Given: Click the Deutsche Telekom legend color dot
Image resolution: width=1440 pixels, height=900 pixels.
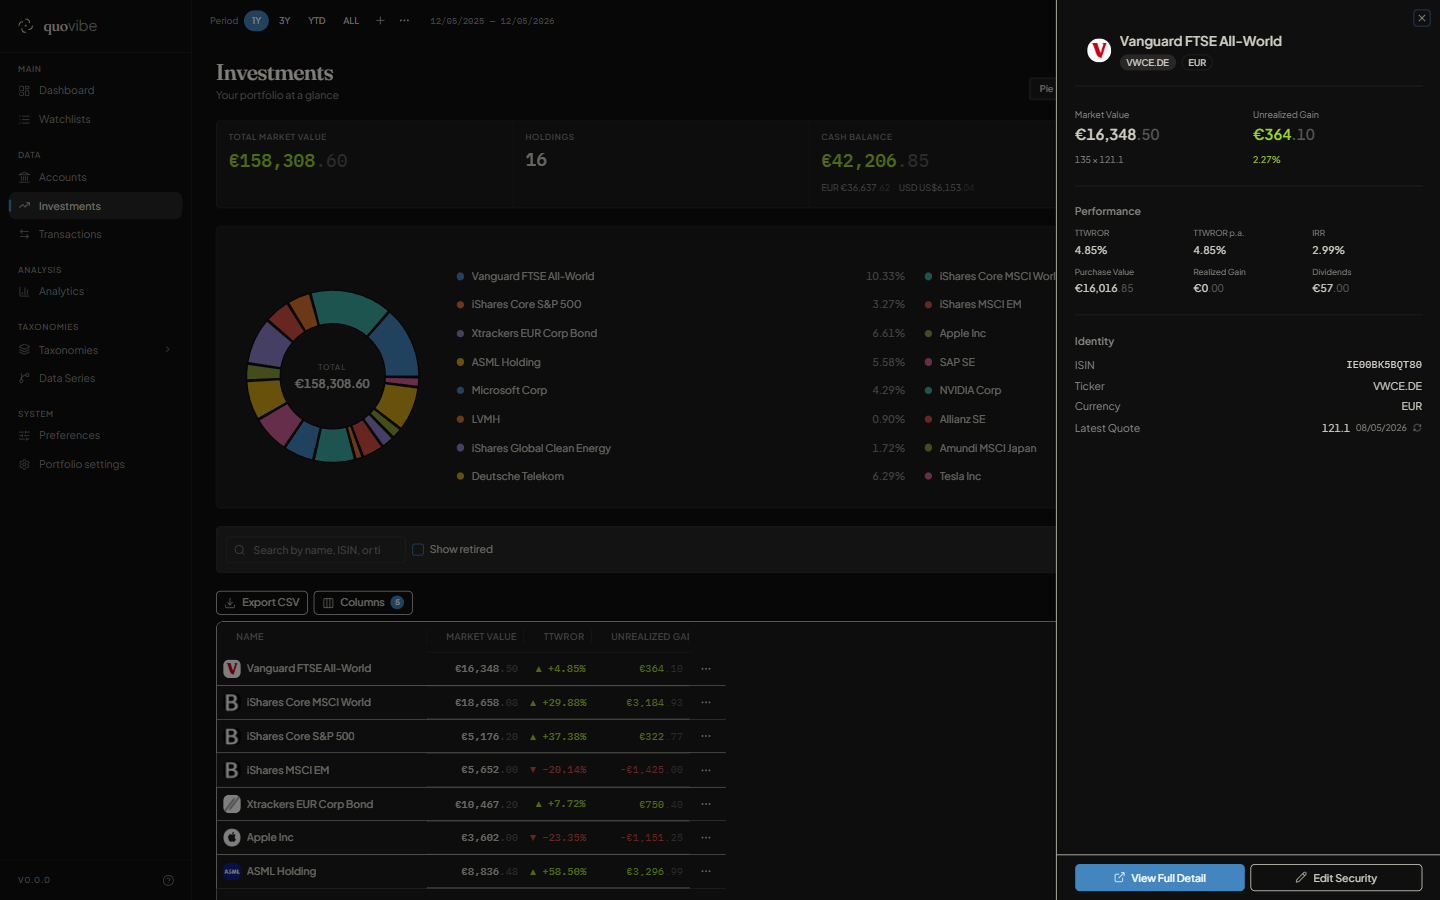Looking at the screenshot, I should coord(460,477).
